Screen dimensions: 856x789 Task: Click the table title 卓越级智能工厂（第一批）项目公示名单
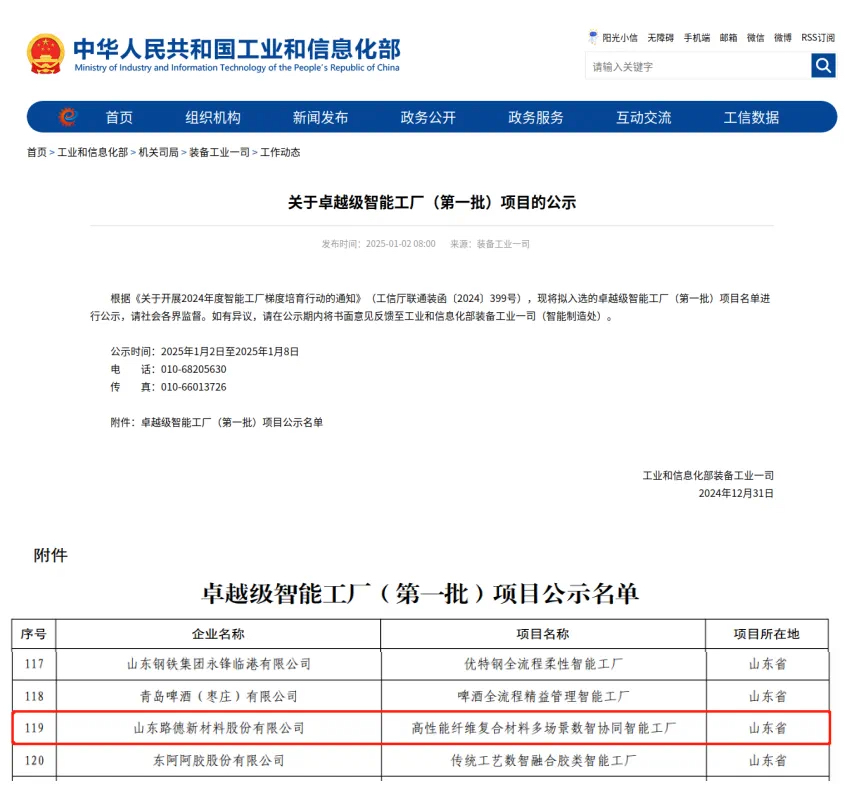[x=420, y=594]
